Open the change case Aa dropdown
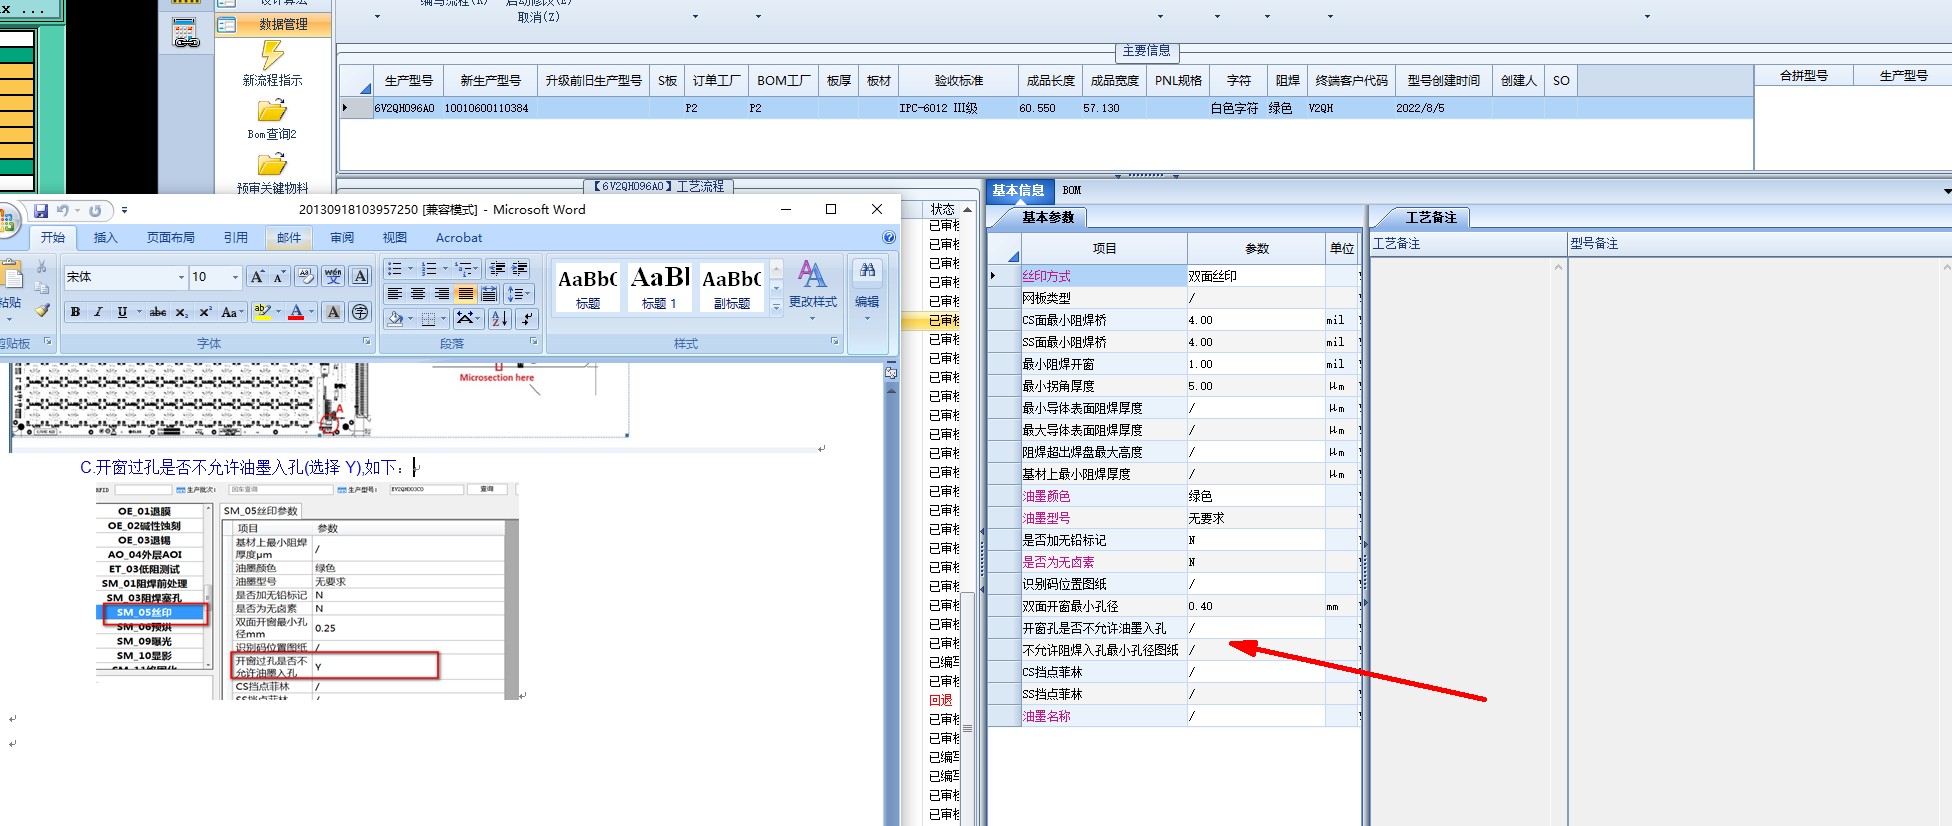The image size is (1952, 826). click(232, 312)
